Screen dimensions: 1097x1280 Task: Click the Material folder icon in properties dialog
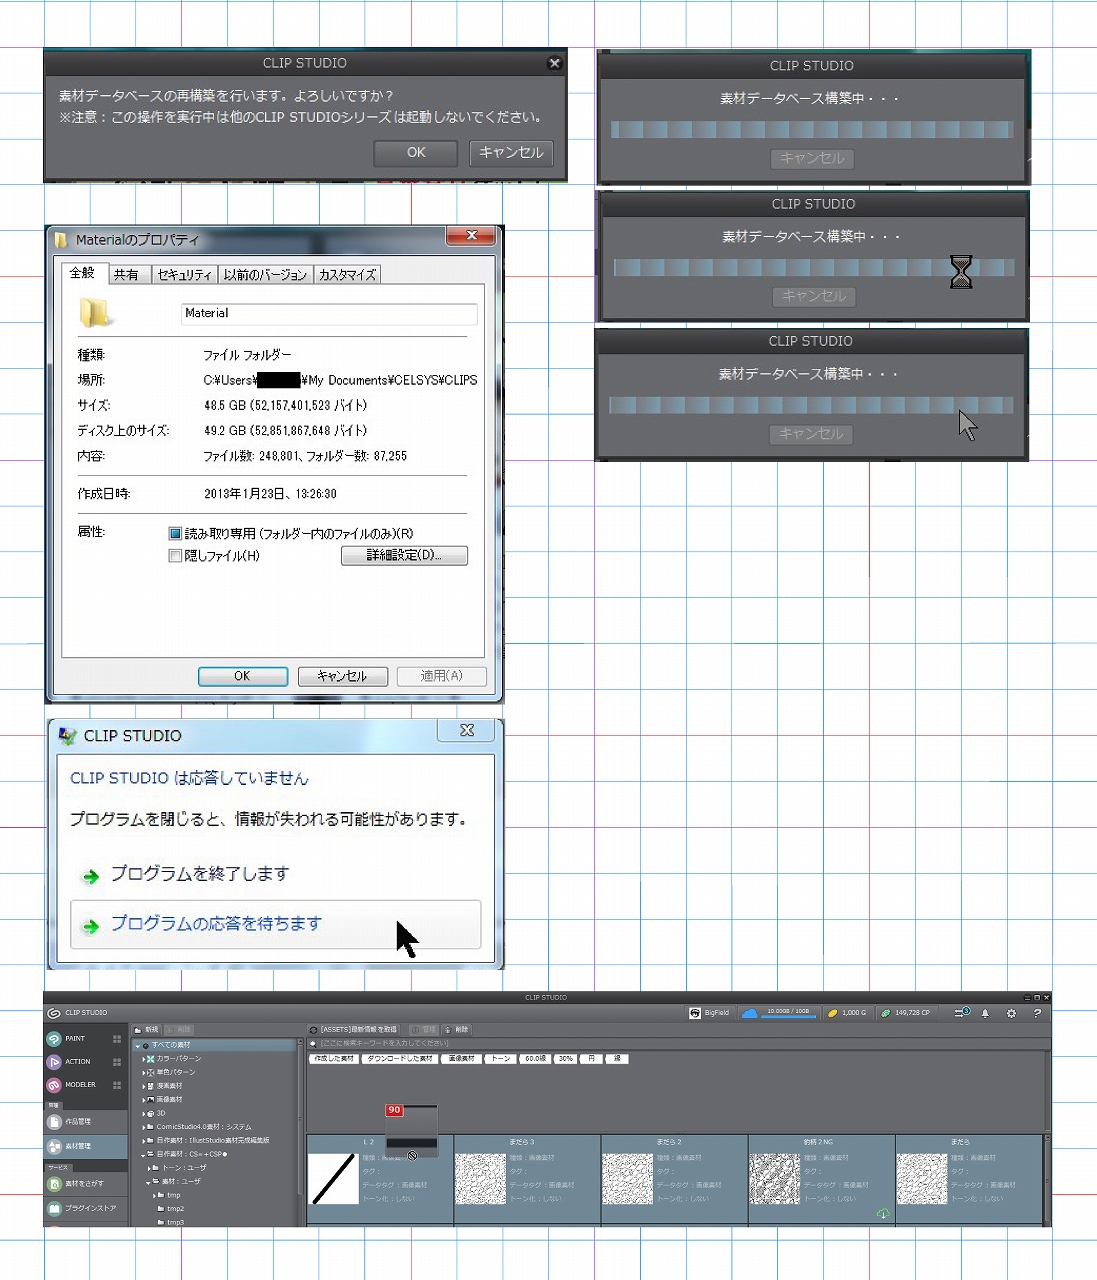coord(95,313)
